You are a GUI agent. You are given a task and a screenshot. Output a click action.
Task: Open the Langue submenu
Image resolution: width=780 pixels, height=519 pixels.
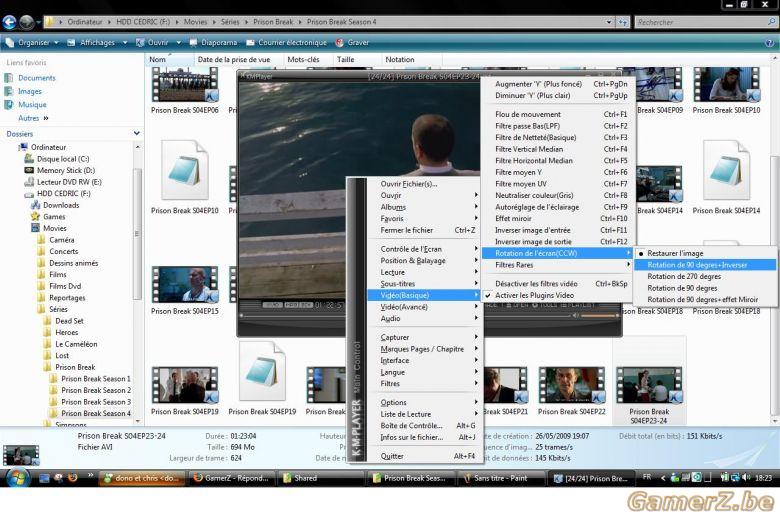pos(423,372)
